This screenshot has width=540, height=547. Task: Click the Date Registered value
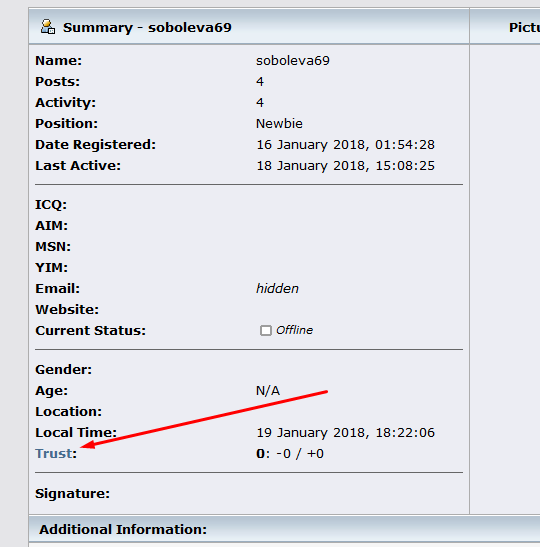pyautogui.click(x=345, y=145)
